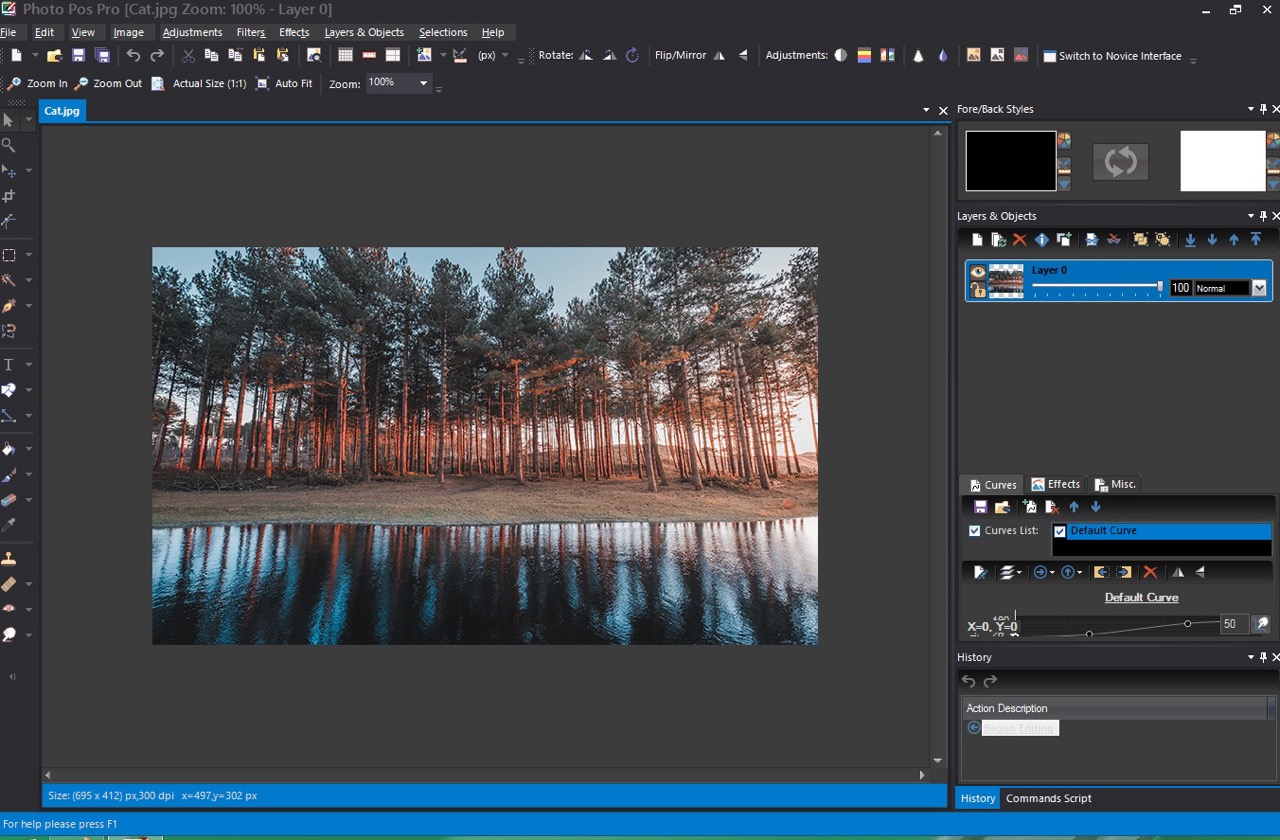Viewport: 1280px width, 840px height.
Task: Create a new layer in Layers & Objects
Action: [976, 239]
